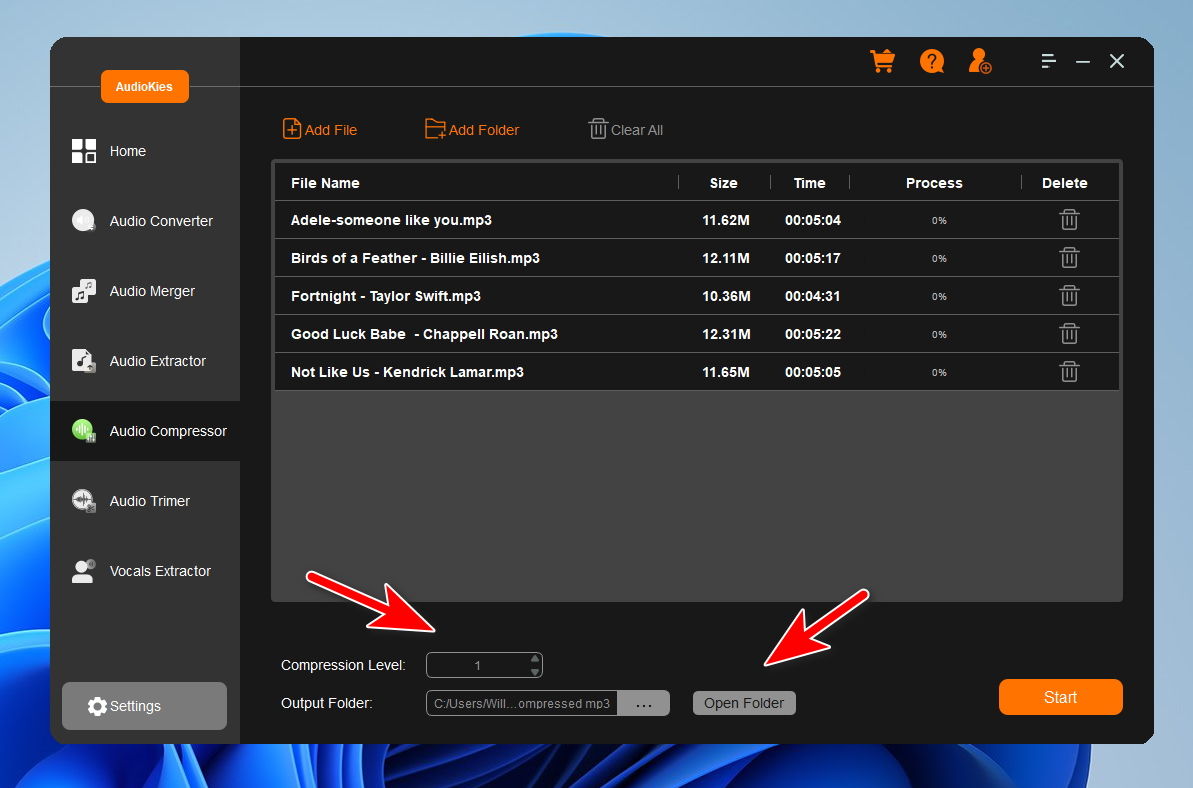
Task: Click size value 12.11M
Action: [x=726, y=259]
